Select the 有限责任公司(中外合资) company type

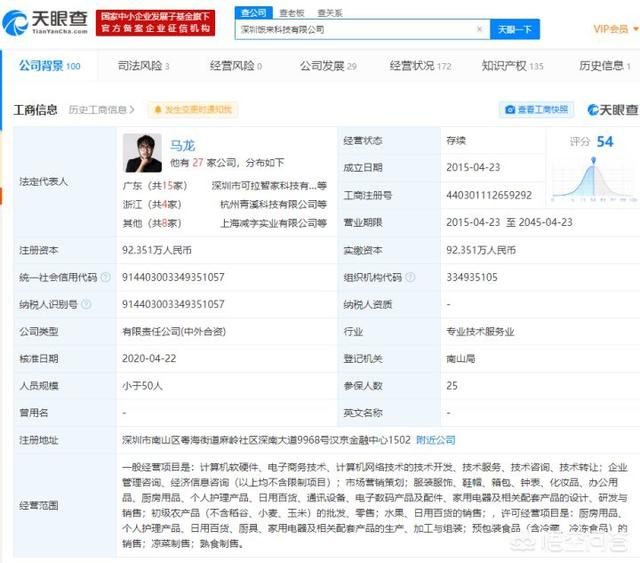click(174, 332)
